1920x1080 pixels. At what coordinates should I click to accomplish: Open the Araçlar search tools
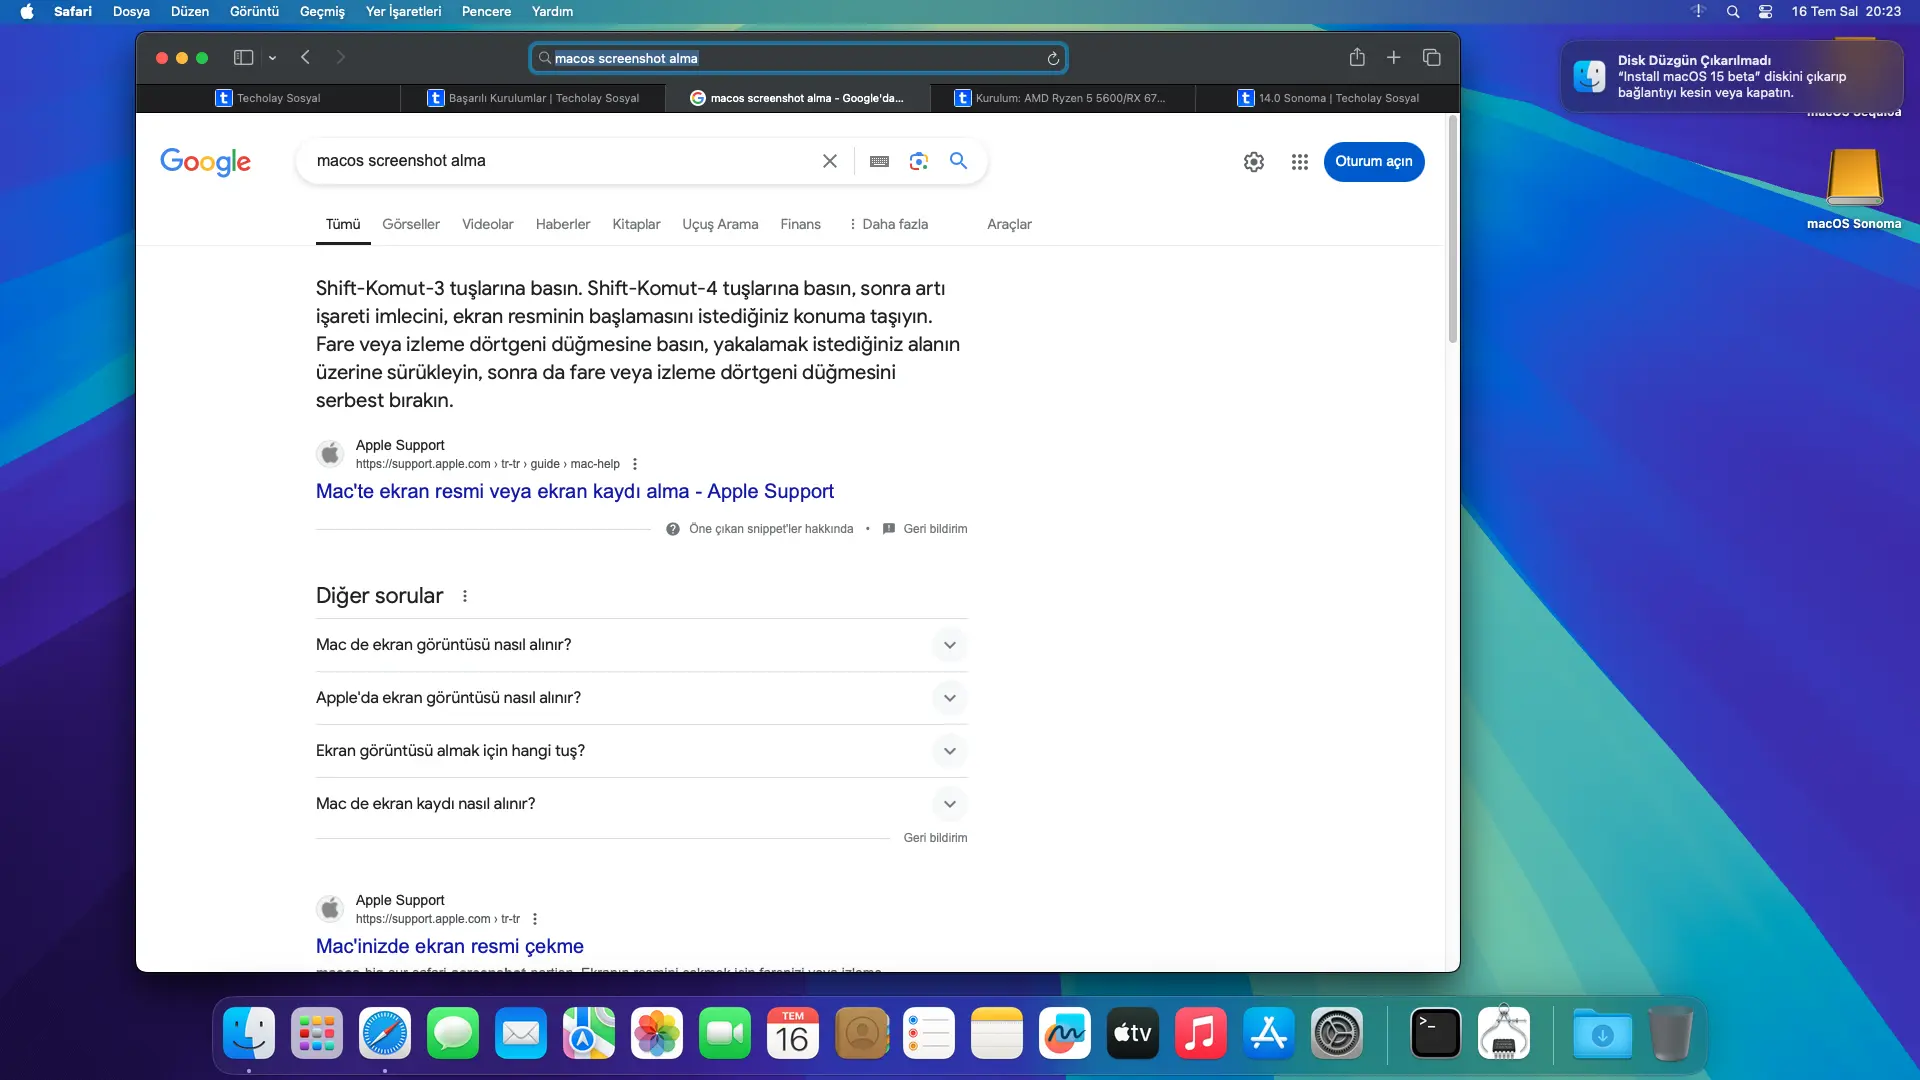1009,224
